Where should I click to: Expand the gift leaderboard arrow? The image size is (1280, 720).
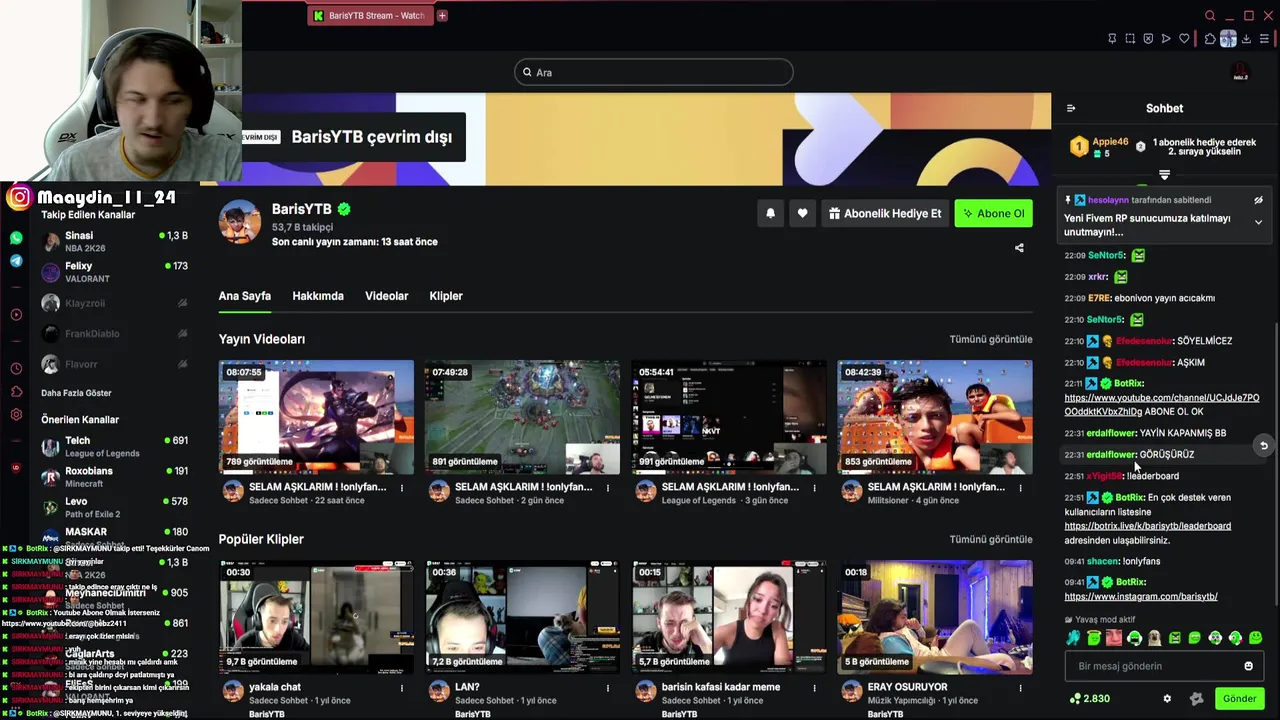[1164, 175]
